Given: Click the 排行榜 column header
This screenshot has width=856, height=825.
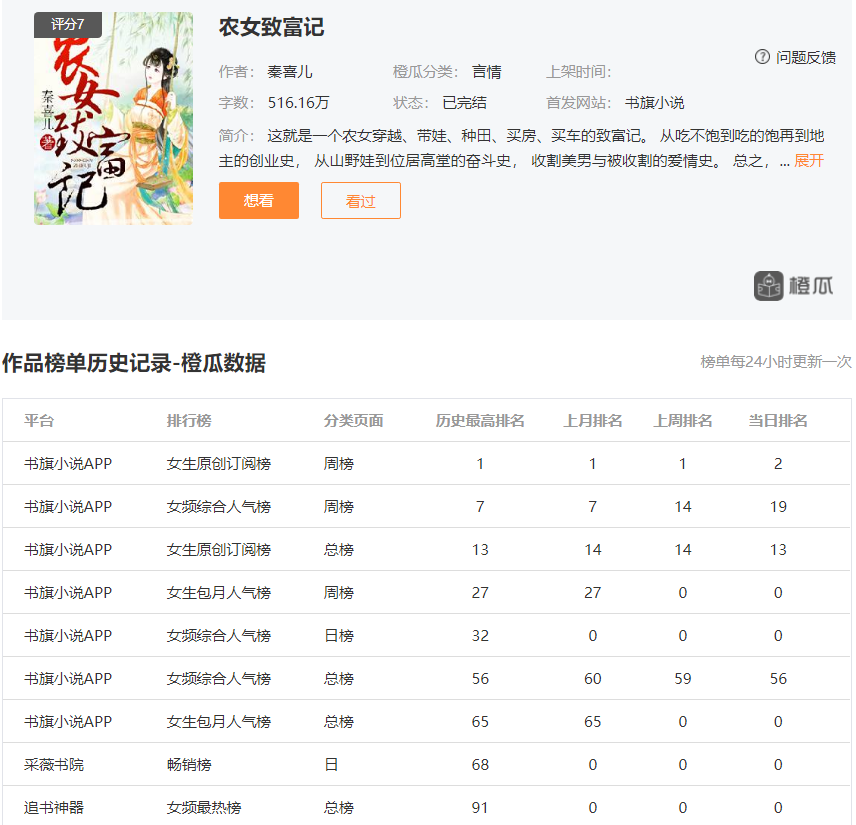Looking at the screenshot, I should pos(189,420).
